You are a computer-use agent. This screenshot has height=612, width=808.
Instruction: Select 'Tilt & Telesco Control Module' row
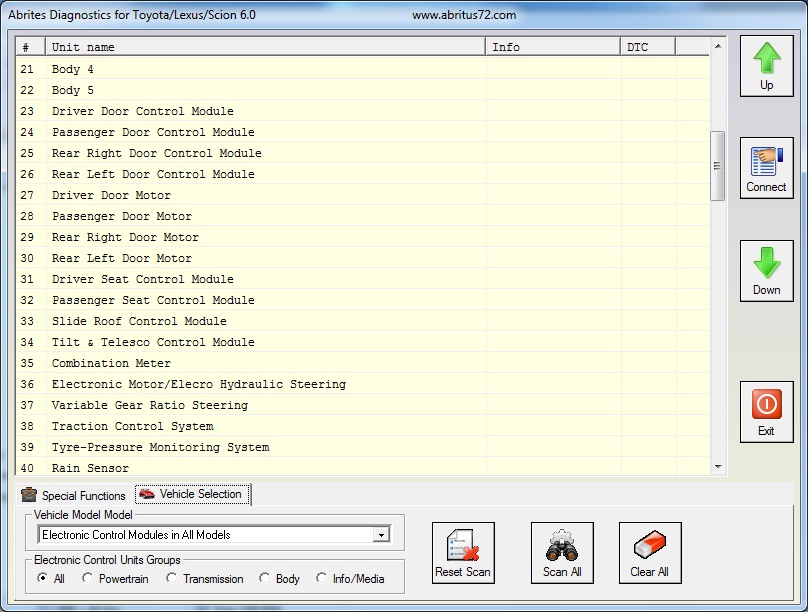coord(363,343)
